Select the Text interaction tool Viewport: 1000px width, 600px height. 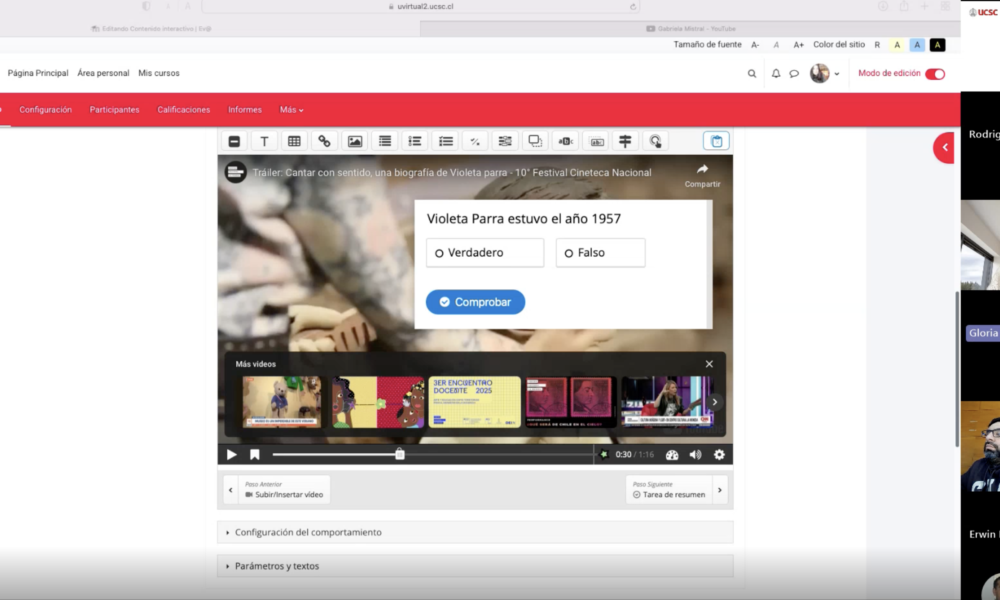tap(264, 141)
